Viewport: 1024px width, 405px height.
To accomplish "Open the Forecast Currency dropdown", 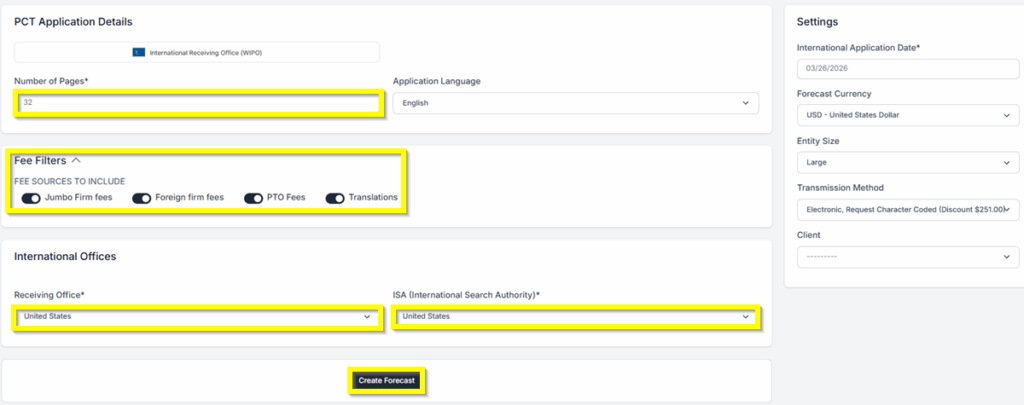I will click(907, 115).
